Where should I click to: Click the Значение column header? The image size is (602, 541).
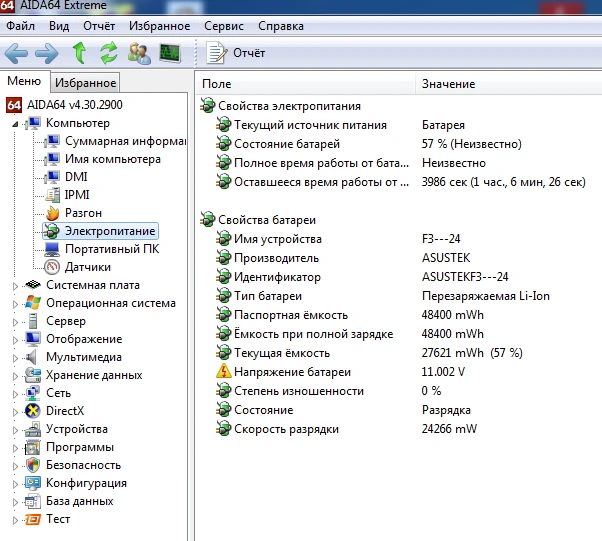click(x=509, y=84)
